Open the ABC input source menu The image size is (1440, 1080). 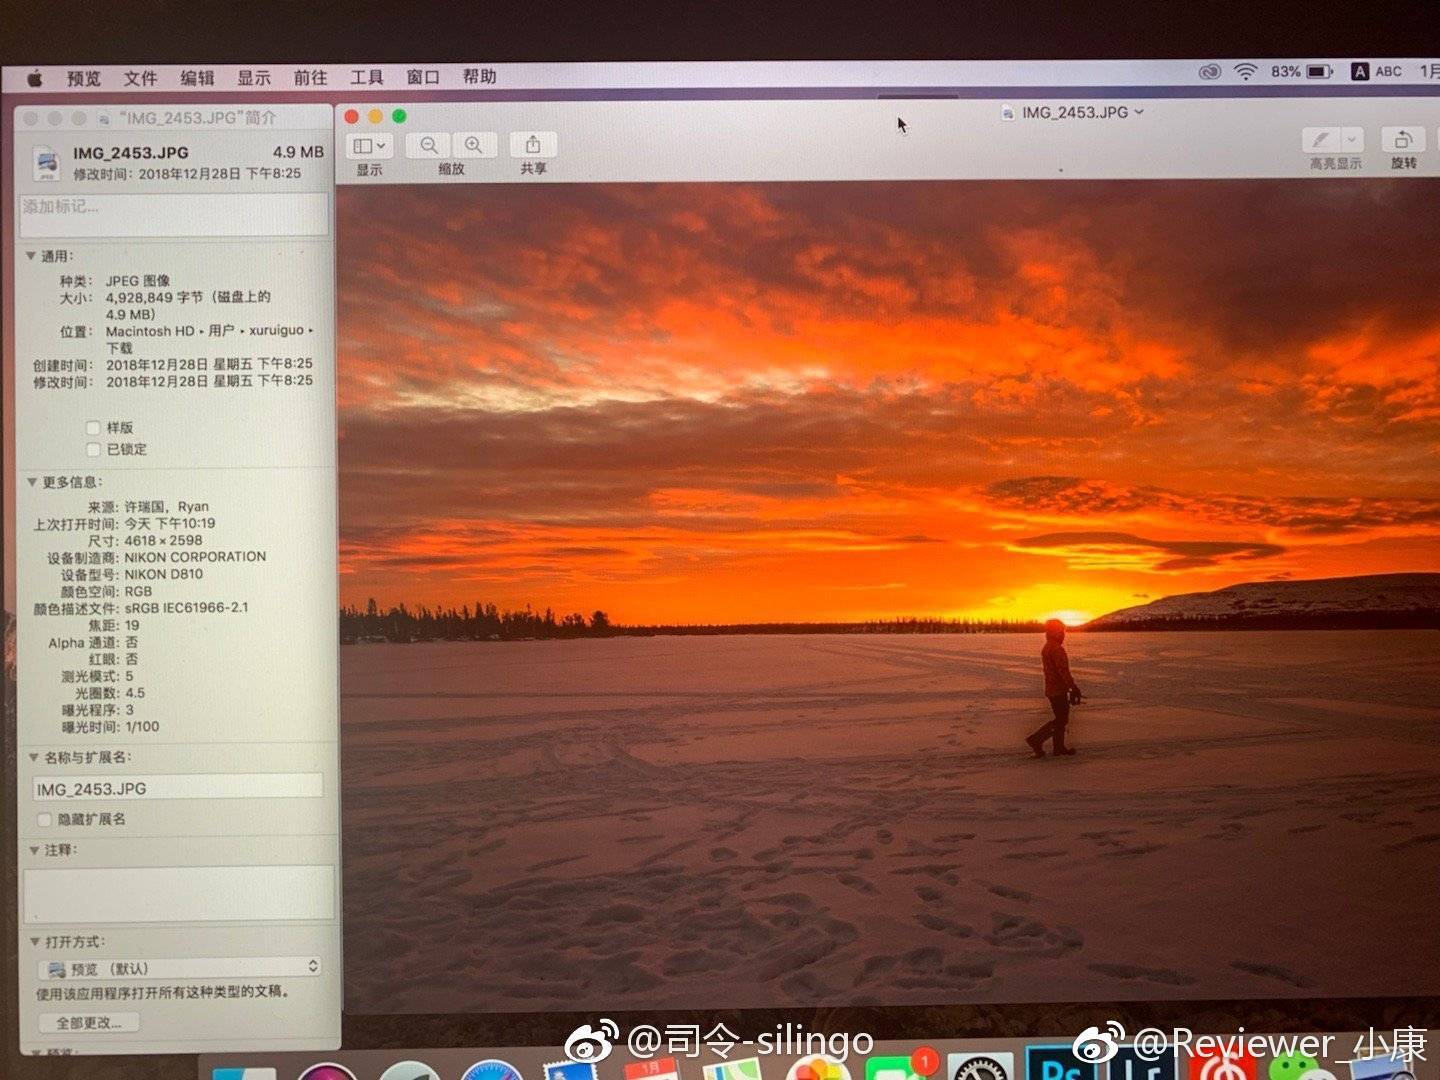(x=1377, y=71)
